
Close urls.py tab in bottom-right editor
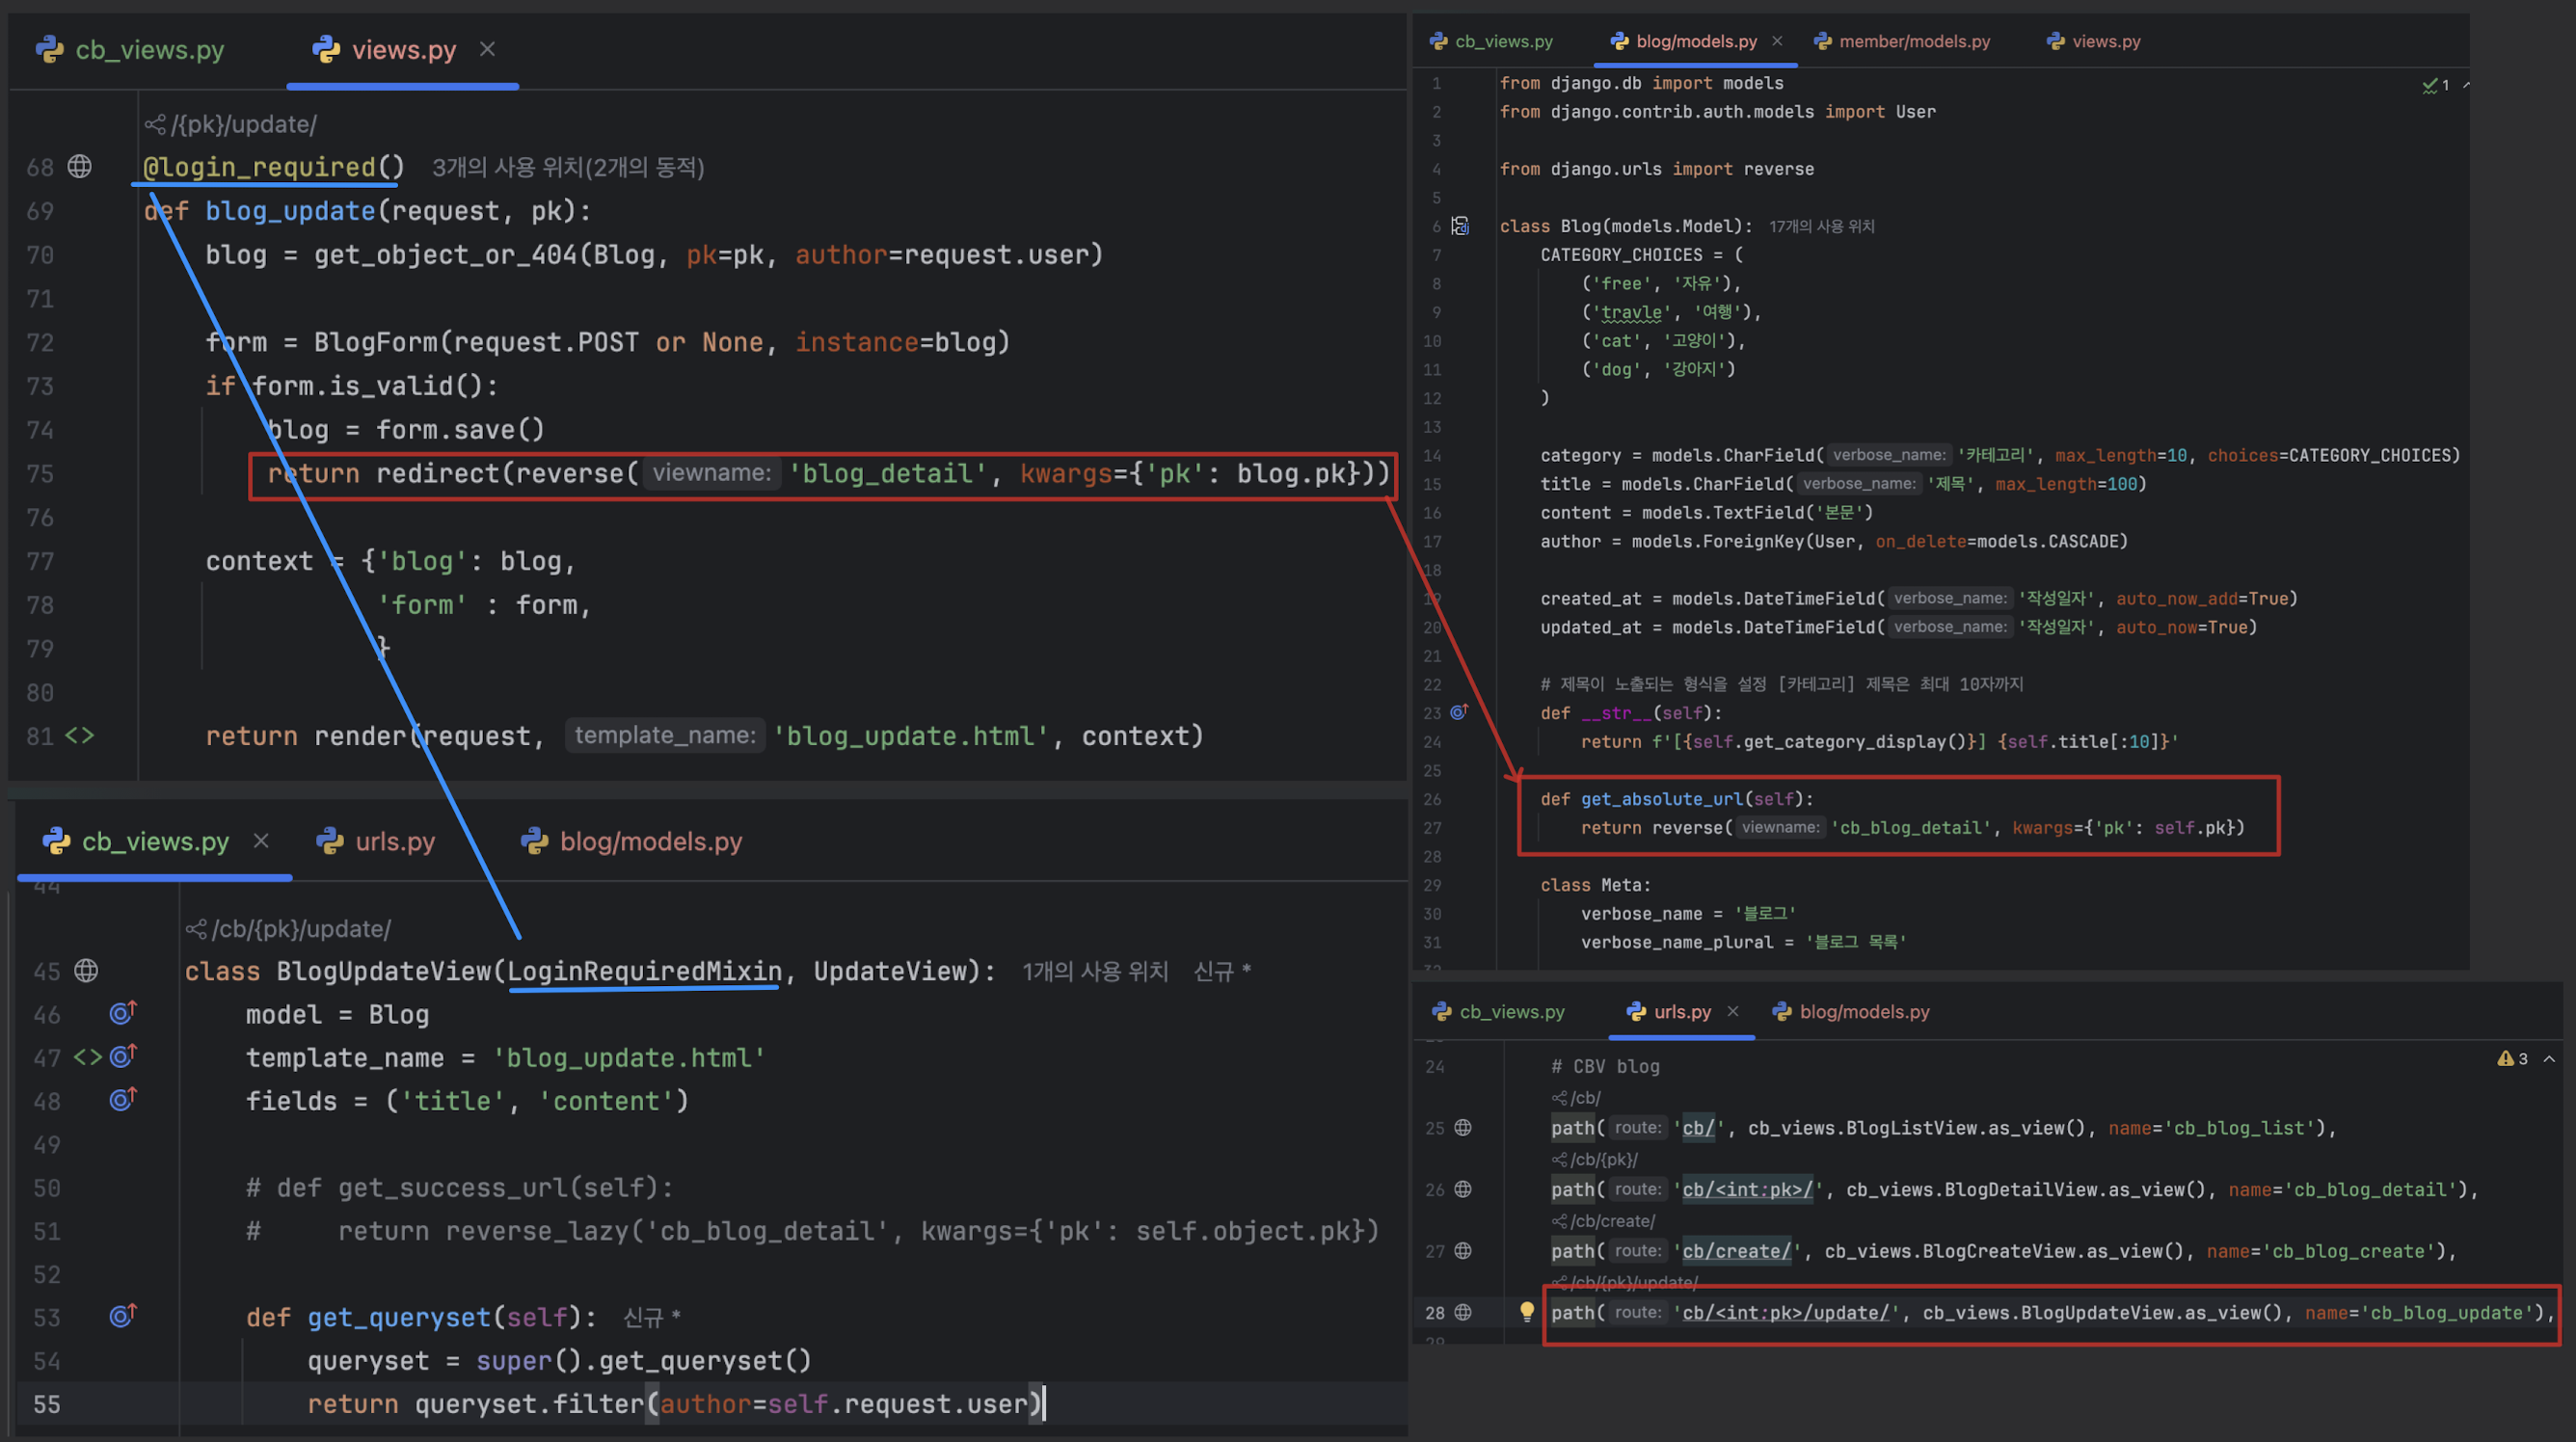pos(1733,1011)
